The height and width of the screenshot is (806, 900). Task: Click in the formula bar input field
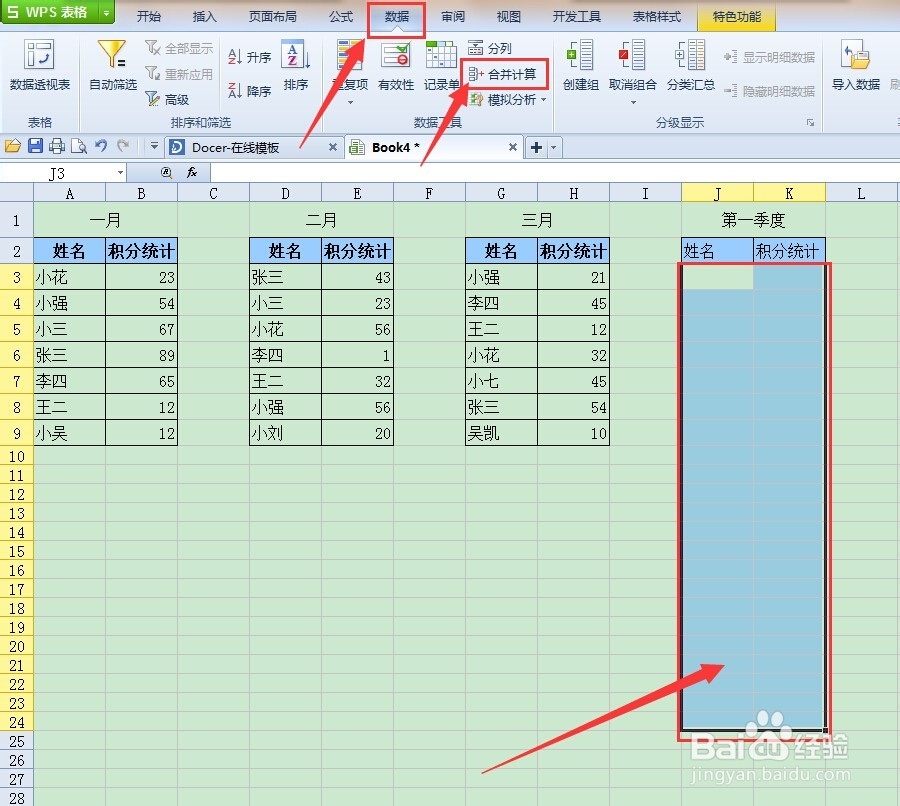554,172
